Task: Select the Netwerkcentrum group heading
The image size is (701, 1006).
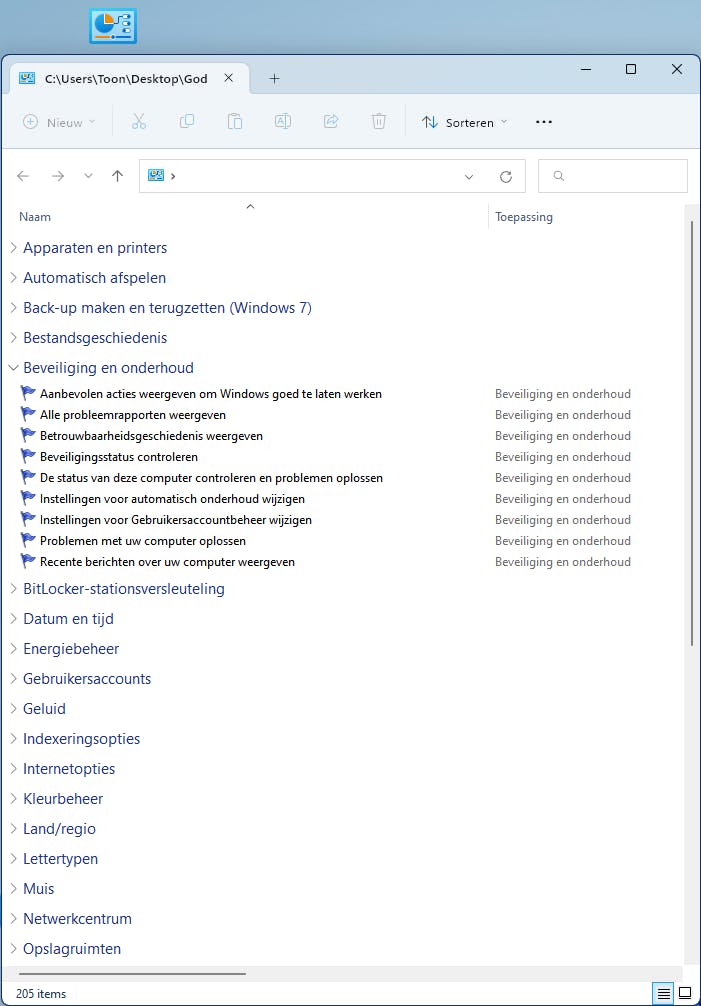Action: 78,919
